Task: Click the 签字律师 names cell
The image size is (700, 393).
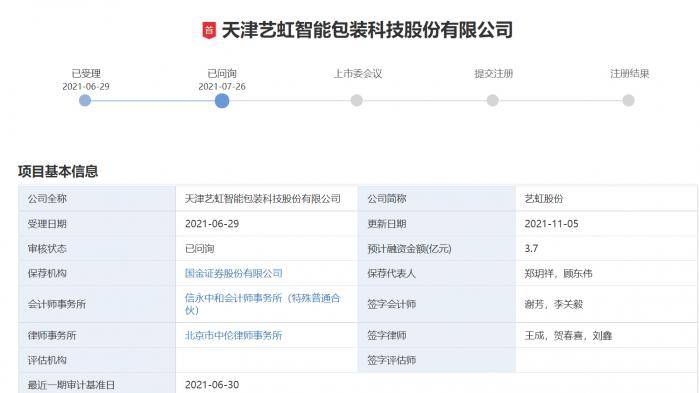Action: click(606, 335)
